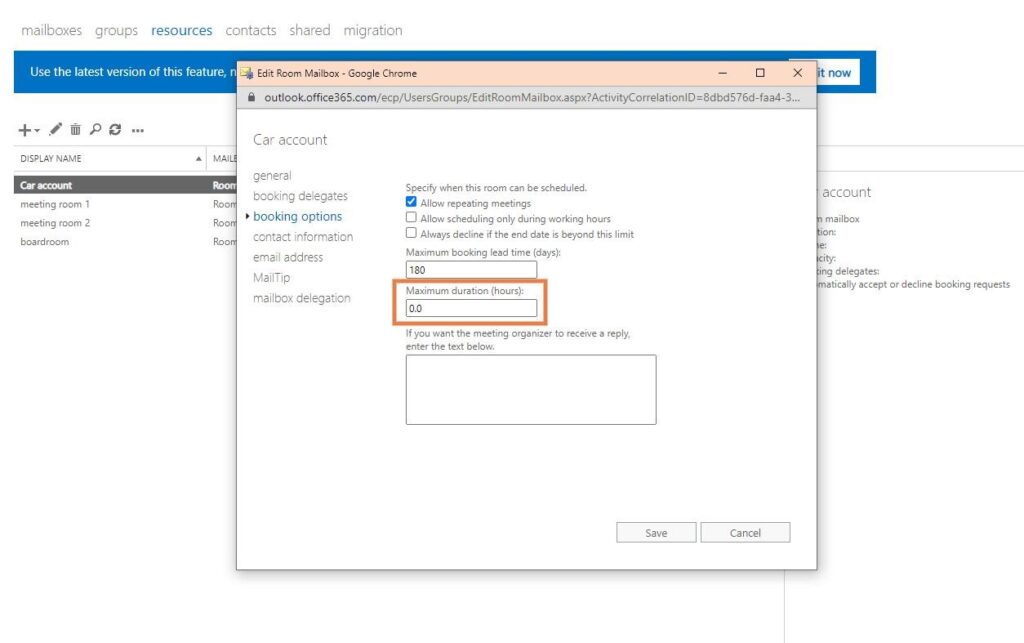The height and width of the screenshot is (643, 1024).
Task: Click the Delete trash icon
Action: [76, 128]
